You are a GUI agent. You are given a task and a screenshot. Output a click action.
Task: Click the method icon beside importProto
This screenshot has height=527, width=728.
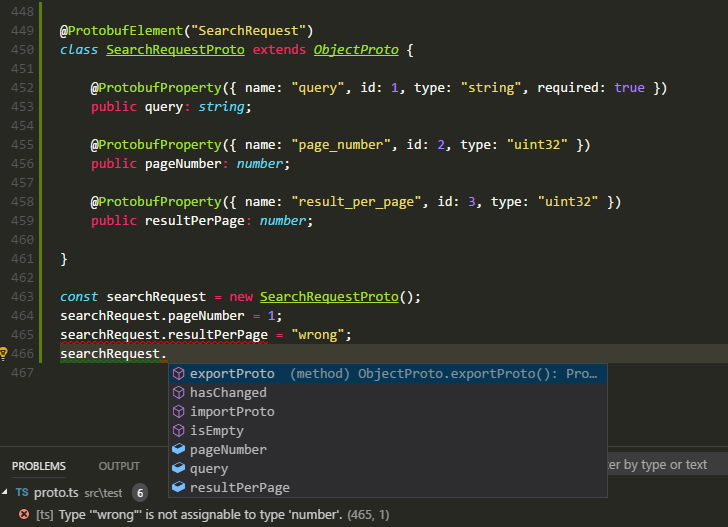tap(179, 412)
